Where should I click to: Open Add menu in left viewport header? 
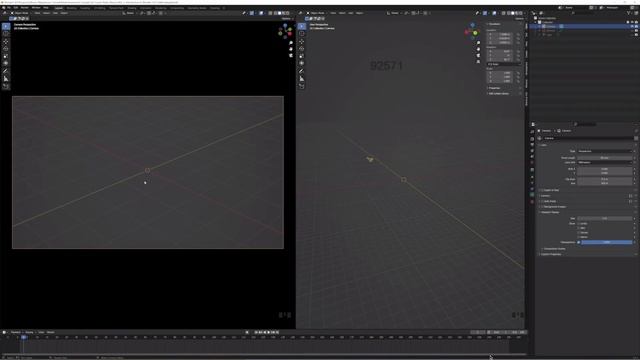pyautogui.click(x=55, y=13)
